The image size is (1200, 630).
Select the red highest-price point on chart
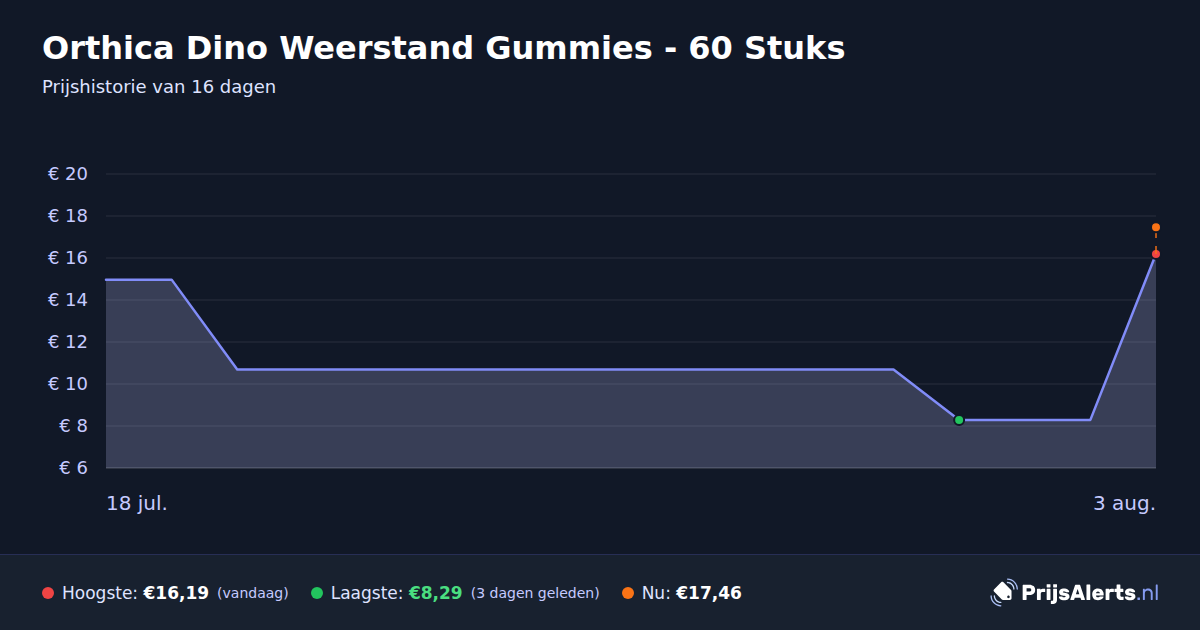pos(1156,254)
